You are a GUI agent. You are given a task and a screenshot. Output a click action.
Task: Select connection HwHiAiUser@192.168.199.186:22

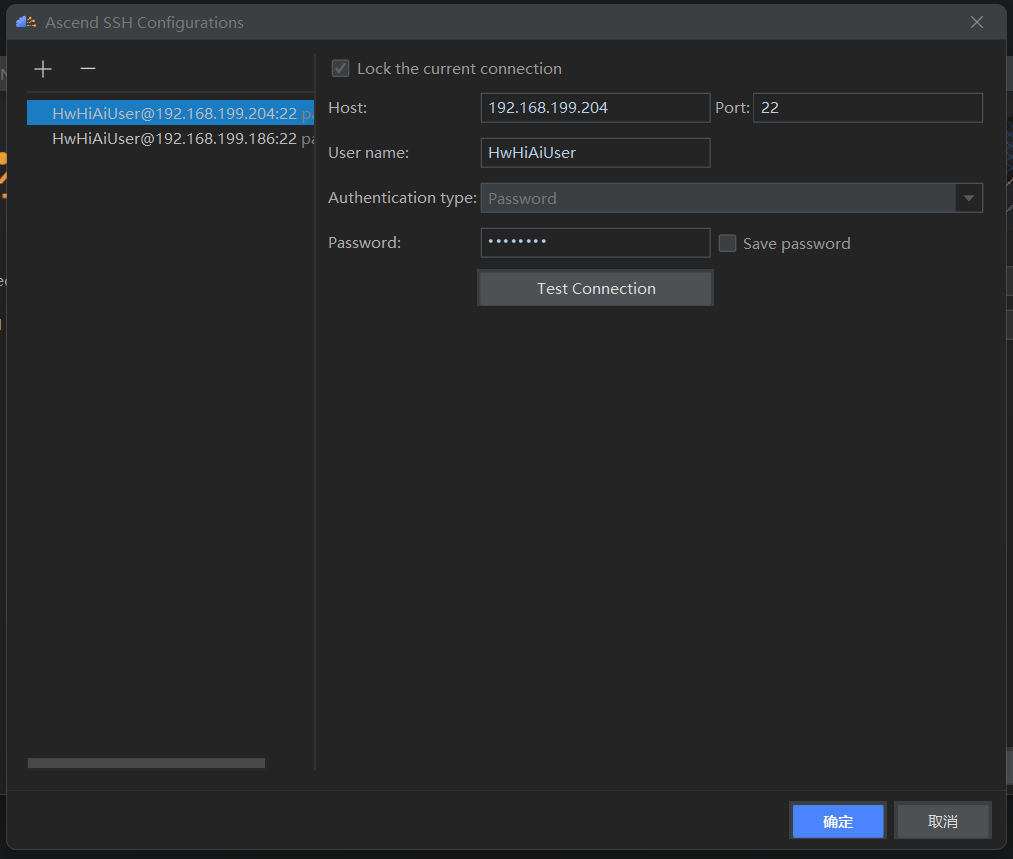coord(170,139)
